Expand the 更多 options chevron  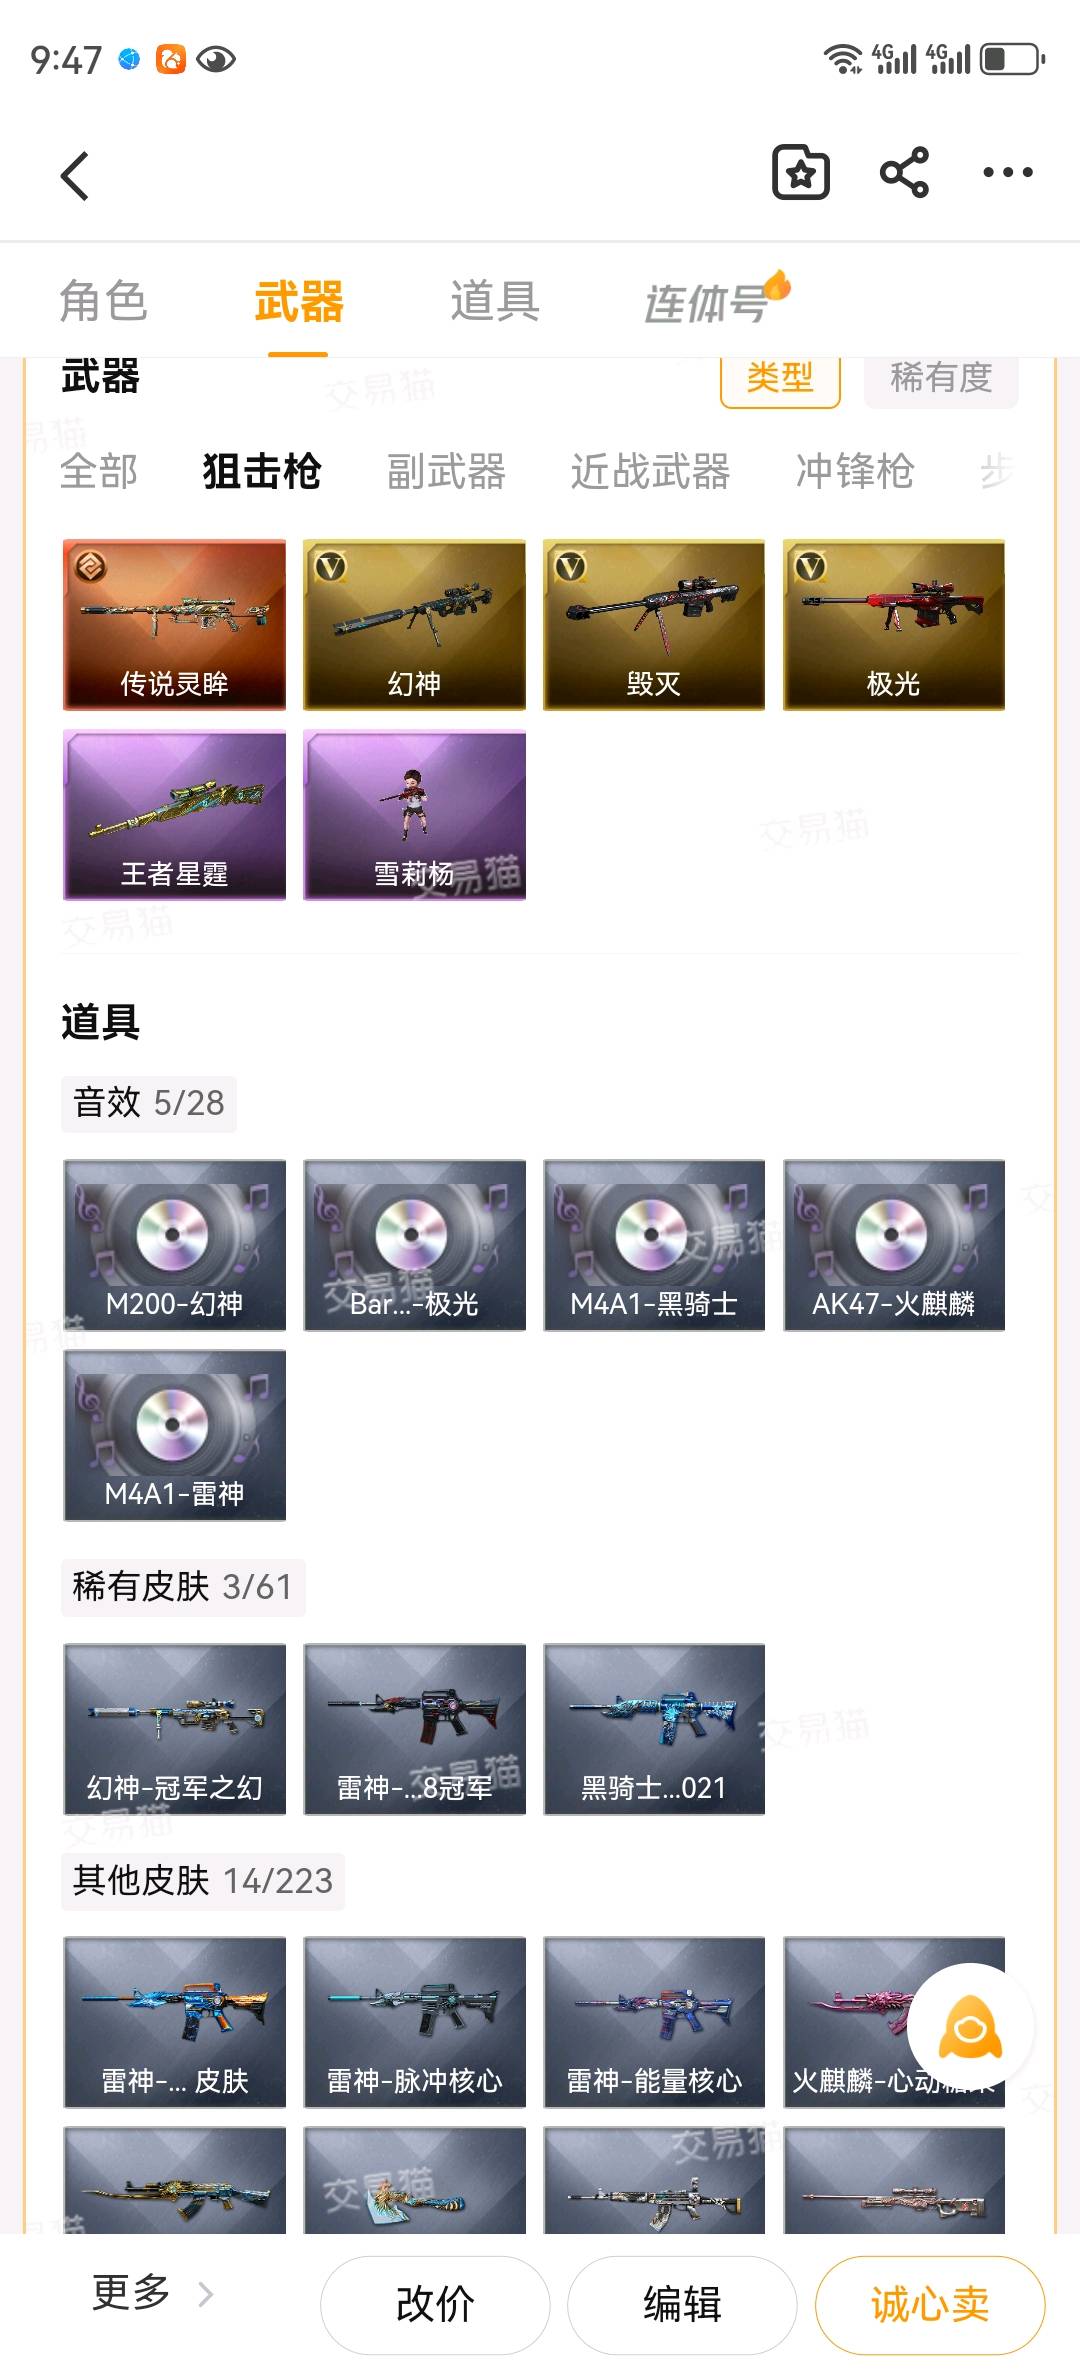206,2293
